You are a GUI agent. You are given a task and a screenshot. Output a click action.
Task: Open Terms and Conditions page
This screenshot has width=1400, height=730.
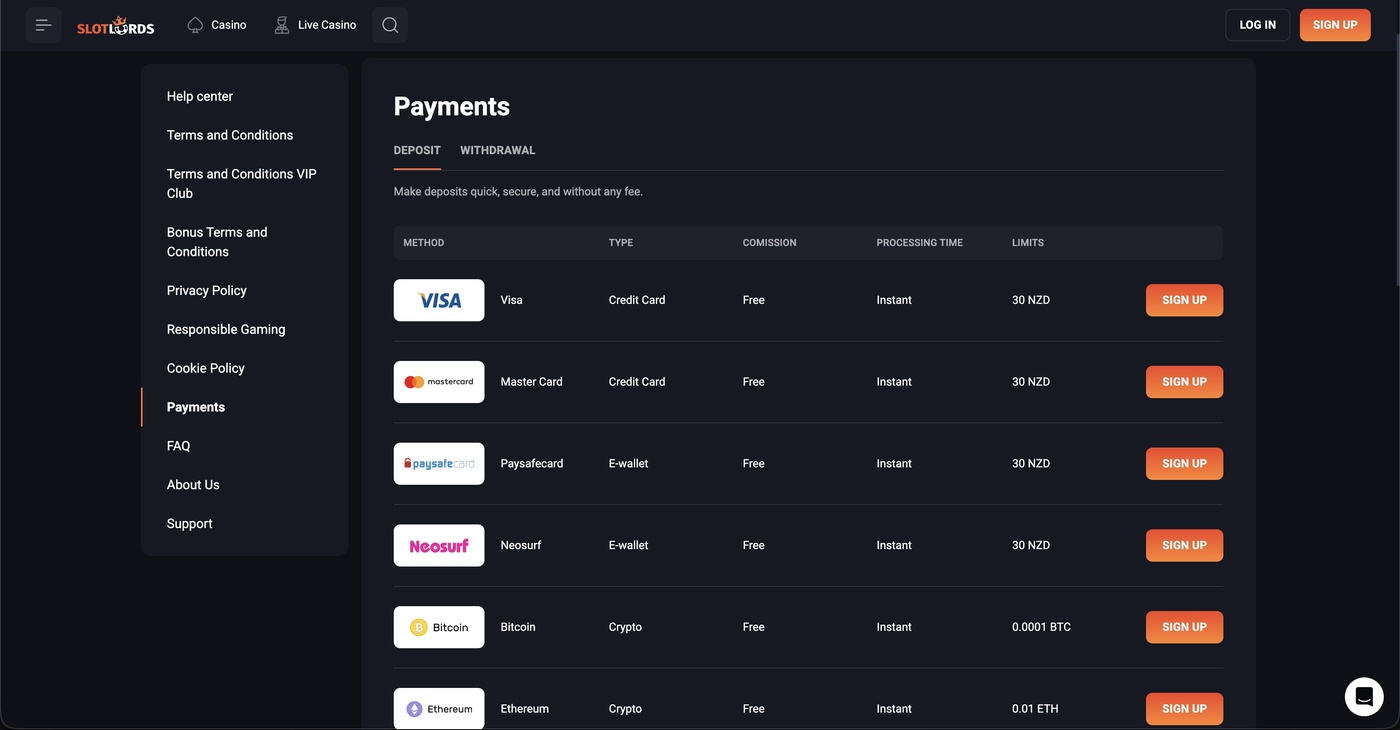point(230,135)
